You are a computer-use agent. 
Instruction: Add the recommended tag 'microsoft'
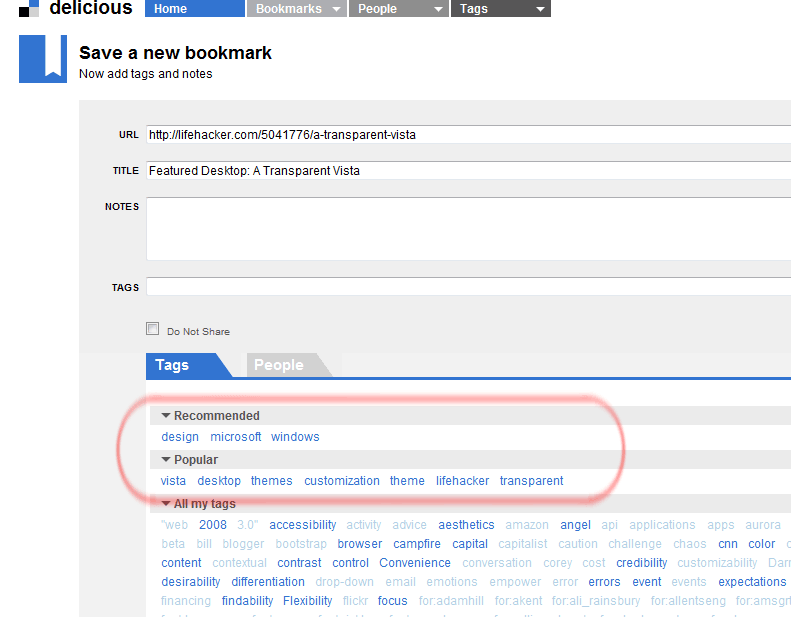[x=236, y=437]
